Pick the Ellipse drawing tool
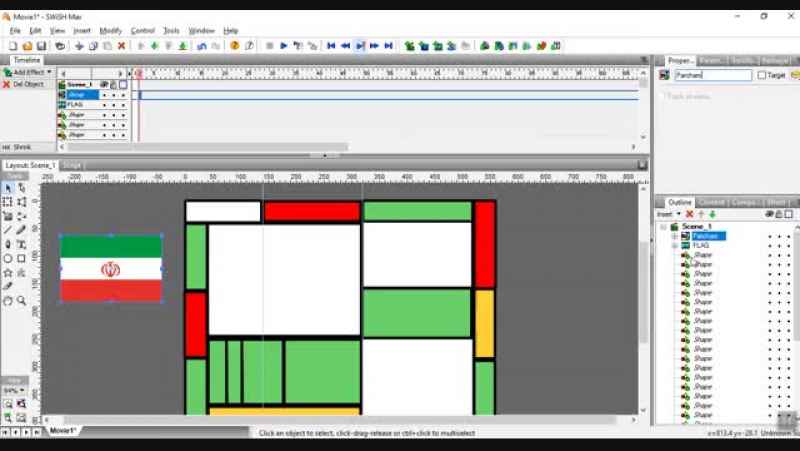 point(8,258)
